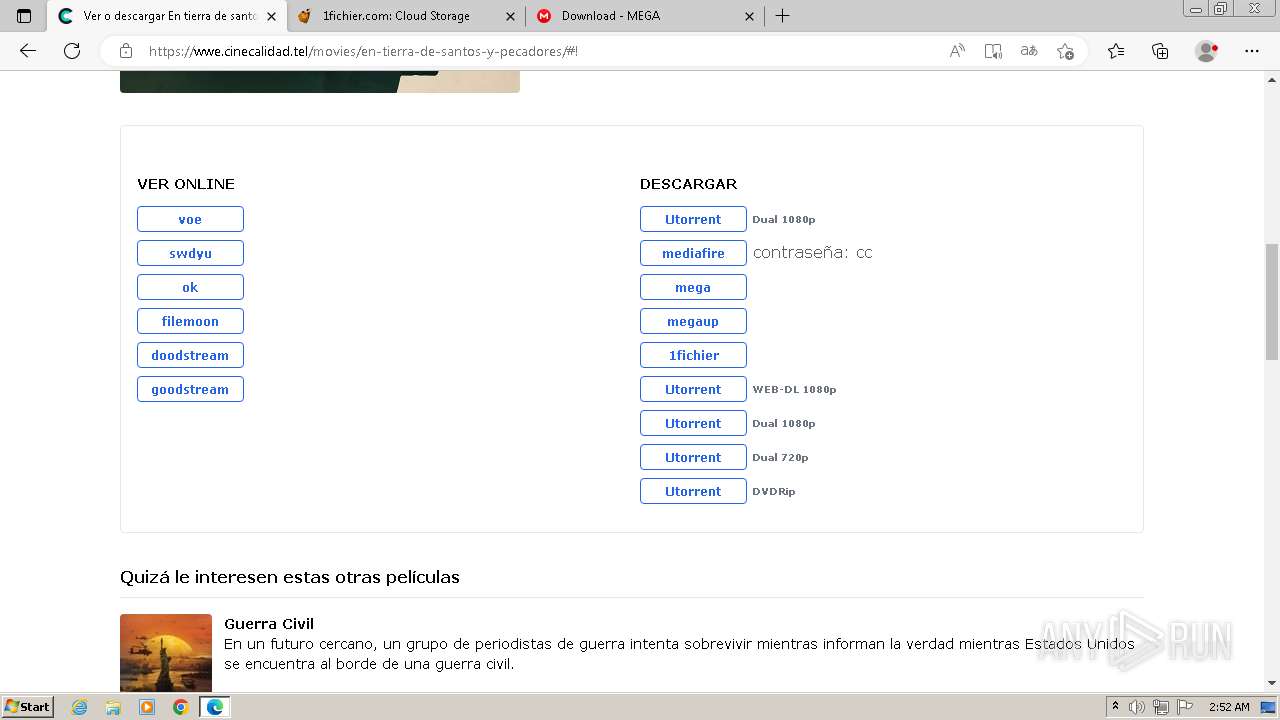
Task: Open the Guerra Civil movie title
Action: click(x=269, y=624)
